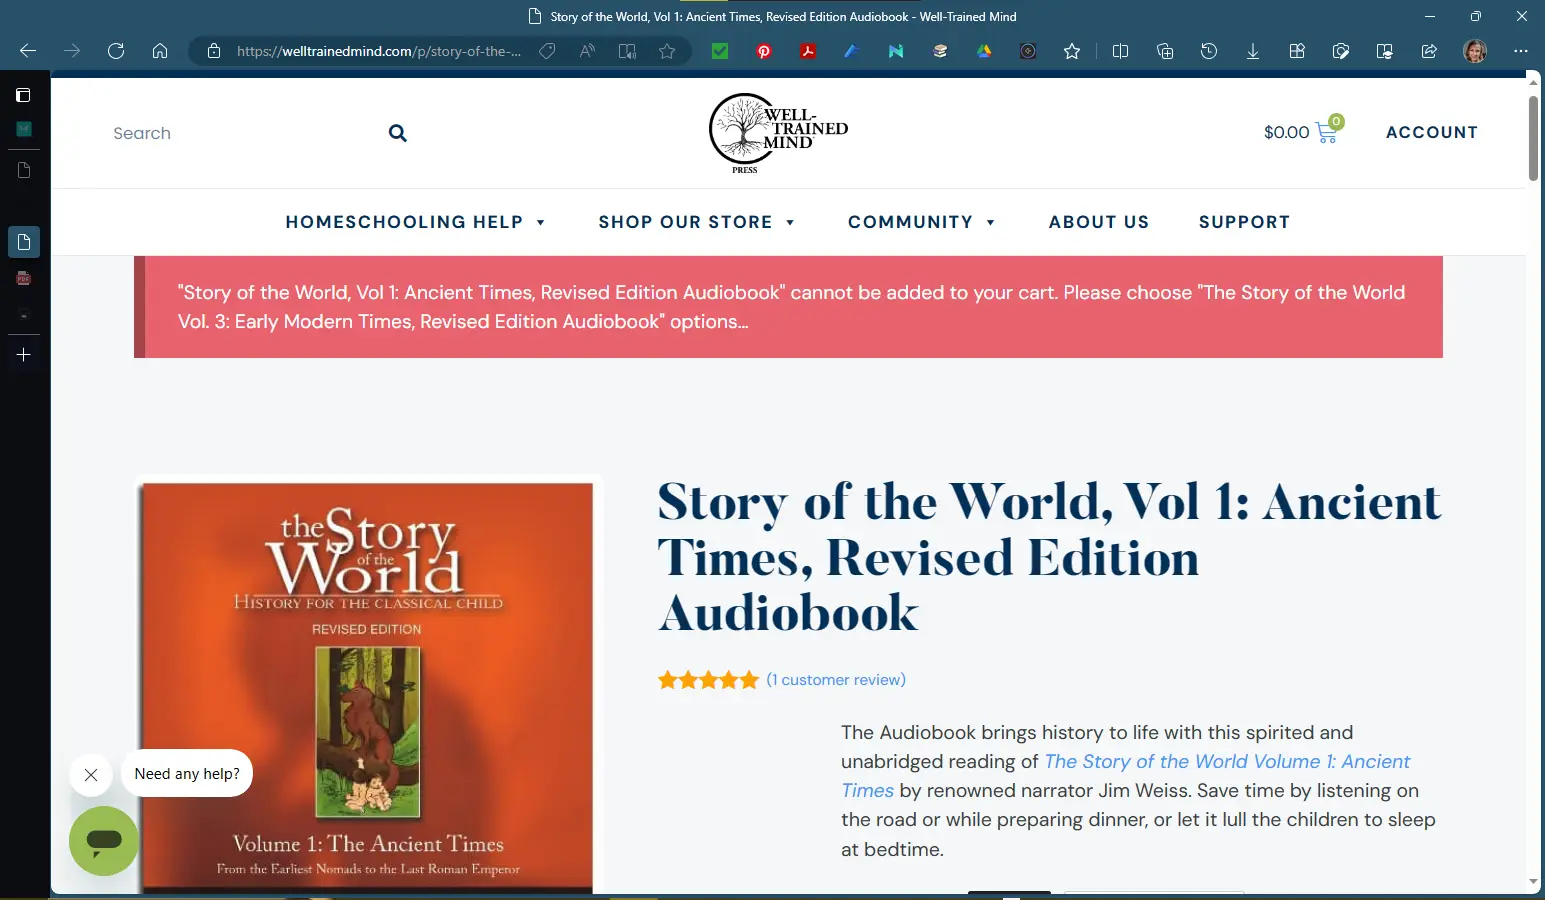Click the five-star rating display
Image resolution: width=1545 pixels, height=900 pixels.
(708, 680)
